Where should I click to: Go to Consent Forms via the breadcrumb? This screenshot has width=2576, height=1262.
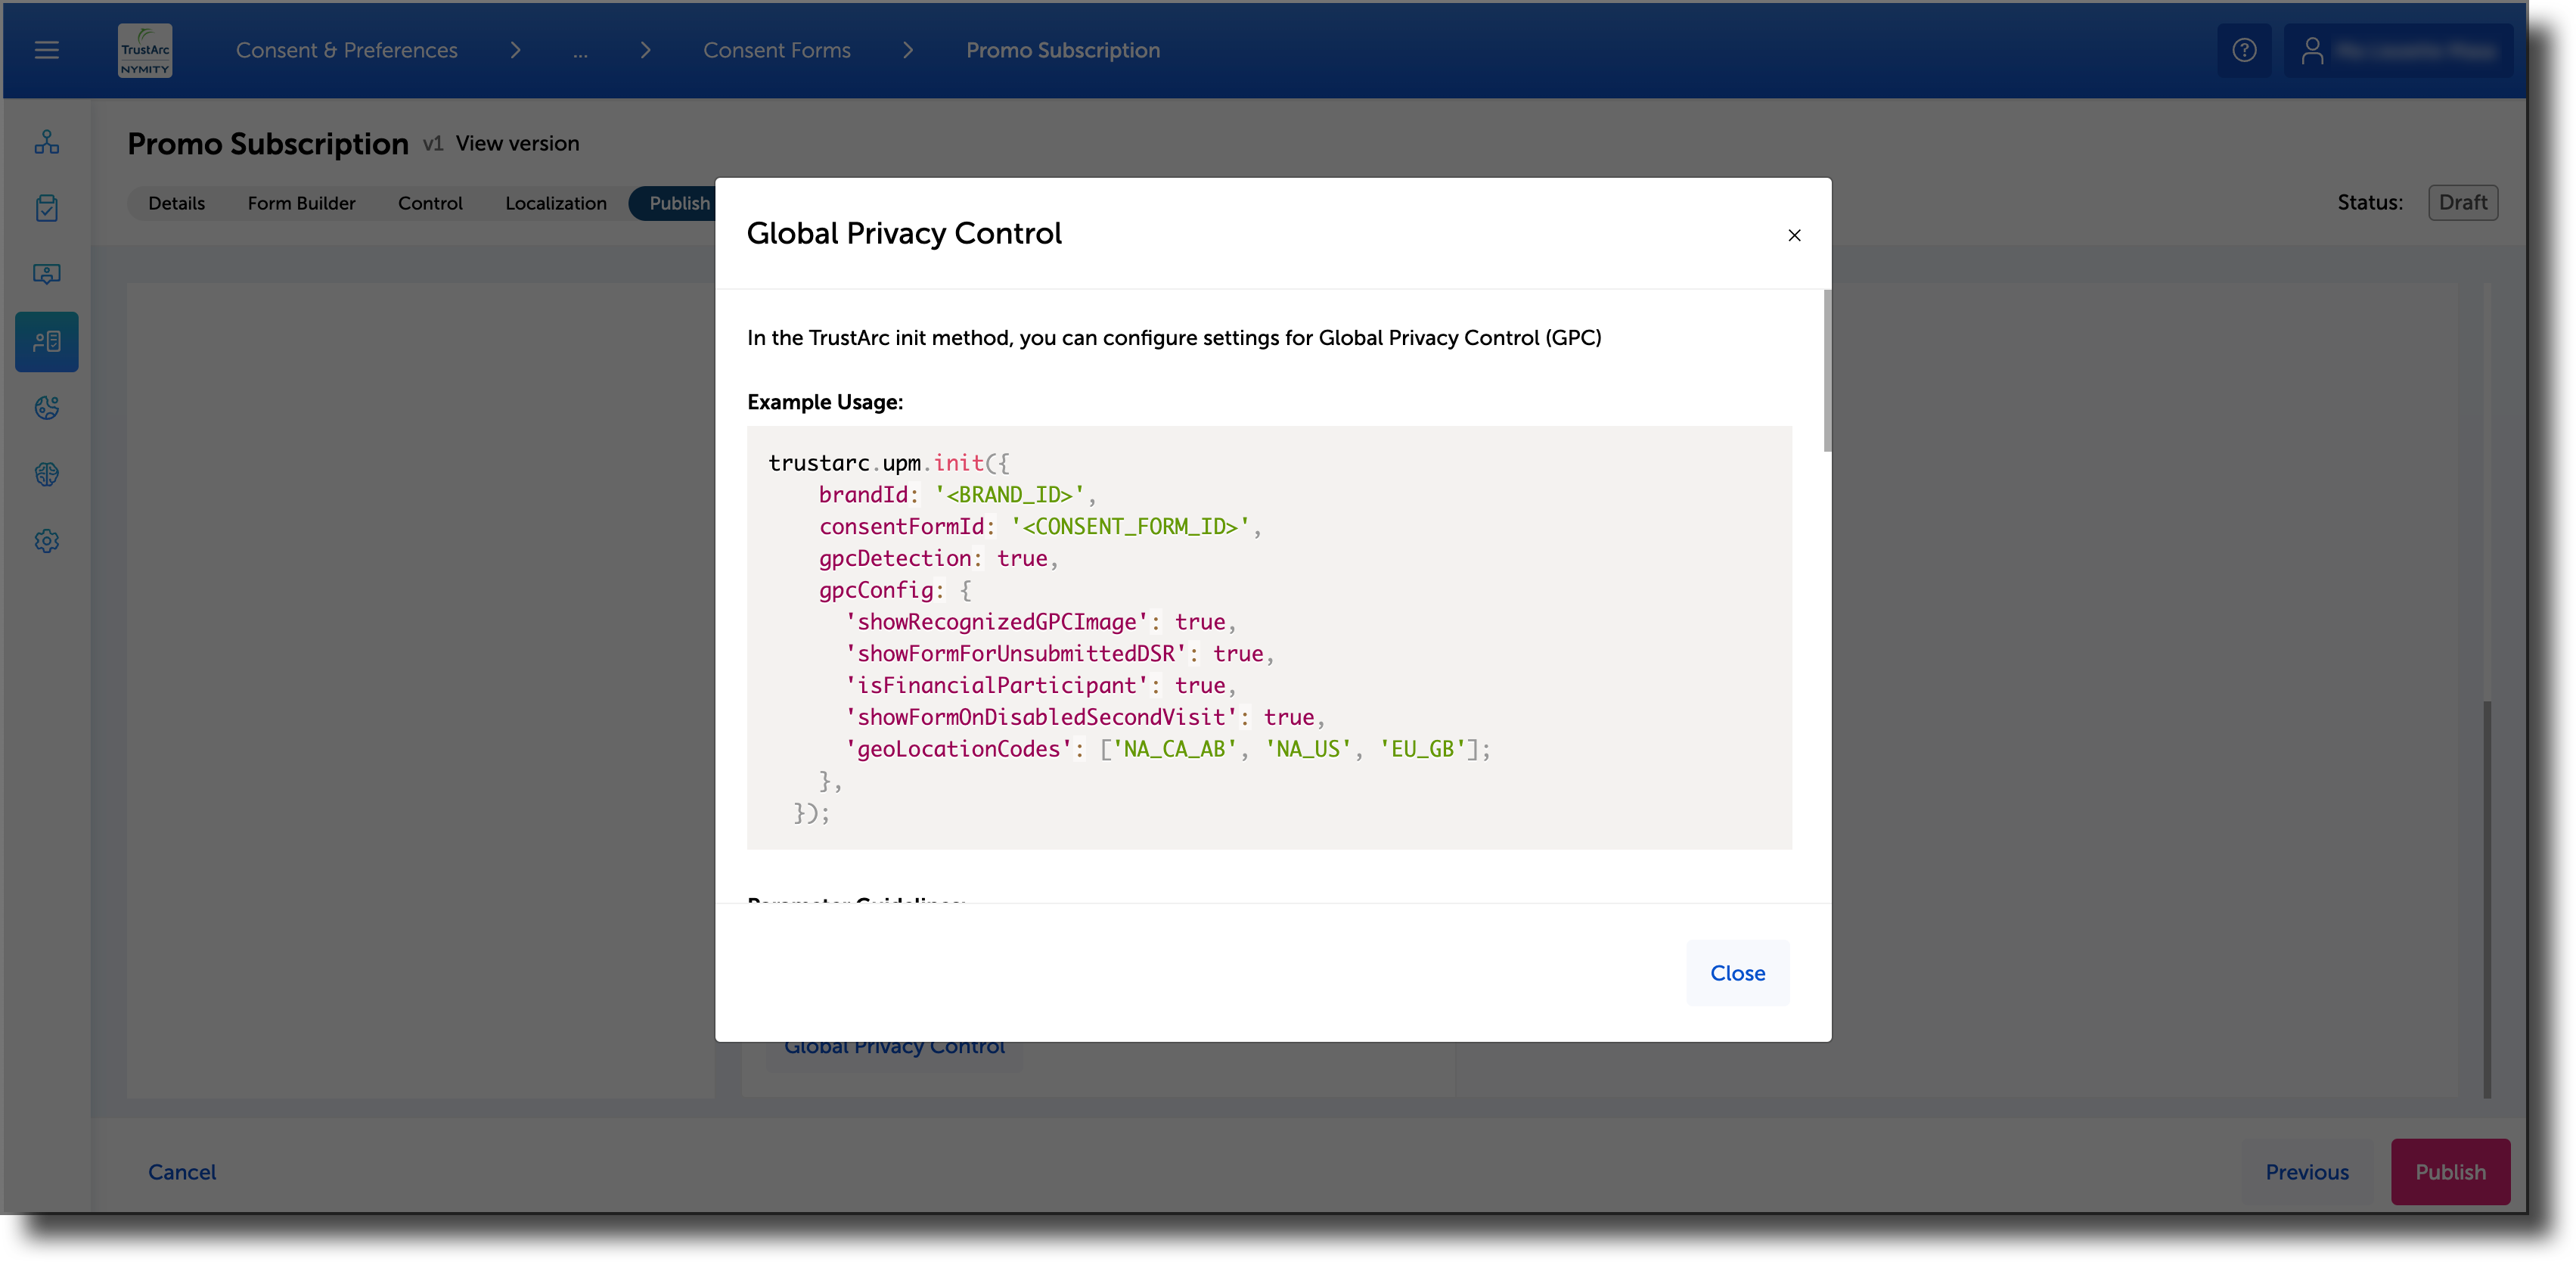[x=777, y=50]
